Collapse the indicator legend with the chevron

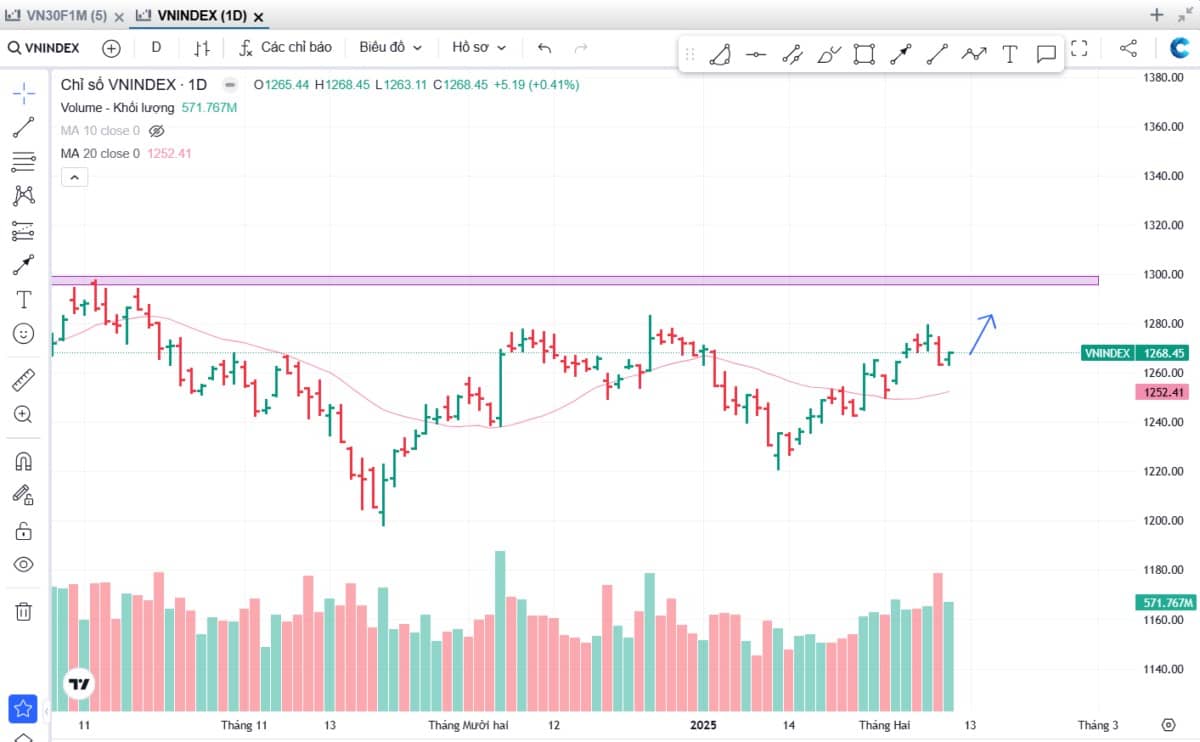coord(75,177)
